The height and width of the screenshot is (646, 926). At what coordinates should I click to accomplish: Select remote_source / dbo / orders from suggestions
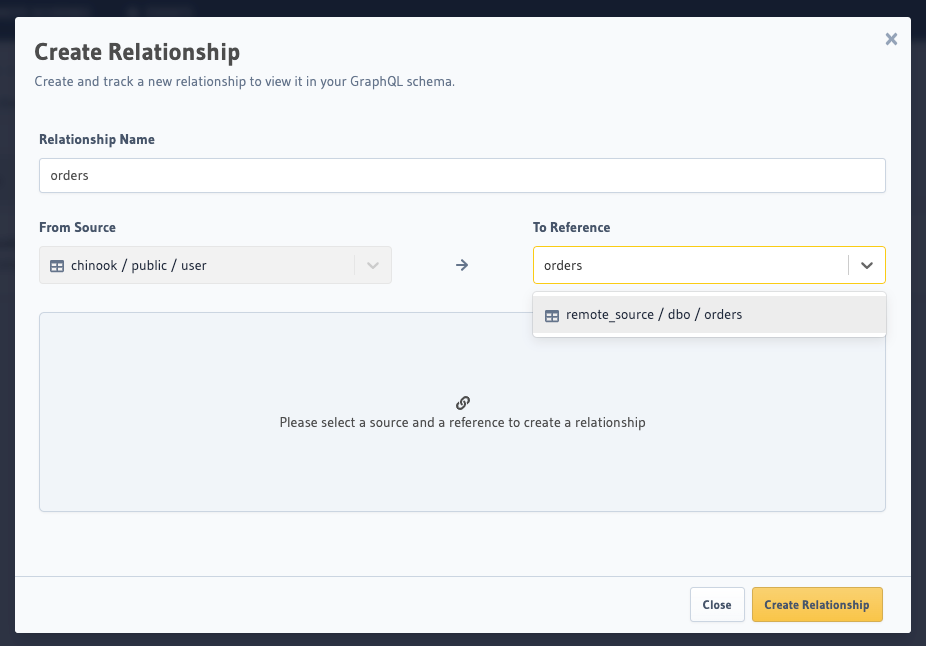tap(654, 314)
